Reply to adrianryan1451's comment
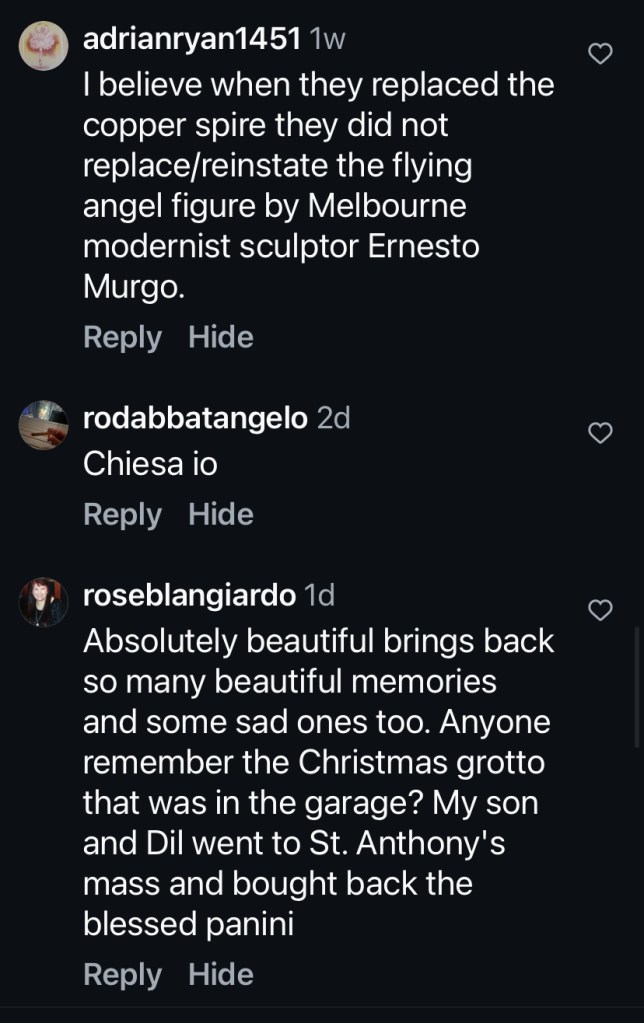 point(122,337)
